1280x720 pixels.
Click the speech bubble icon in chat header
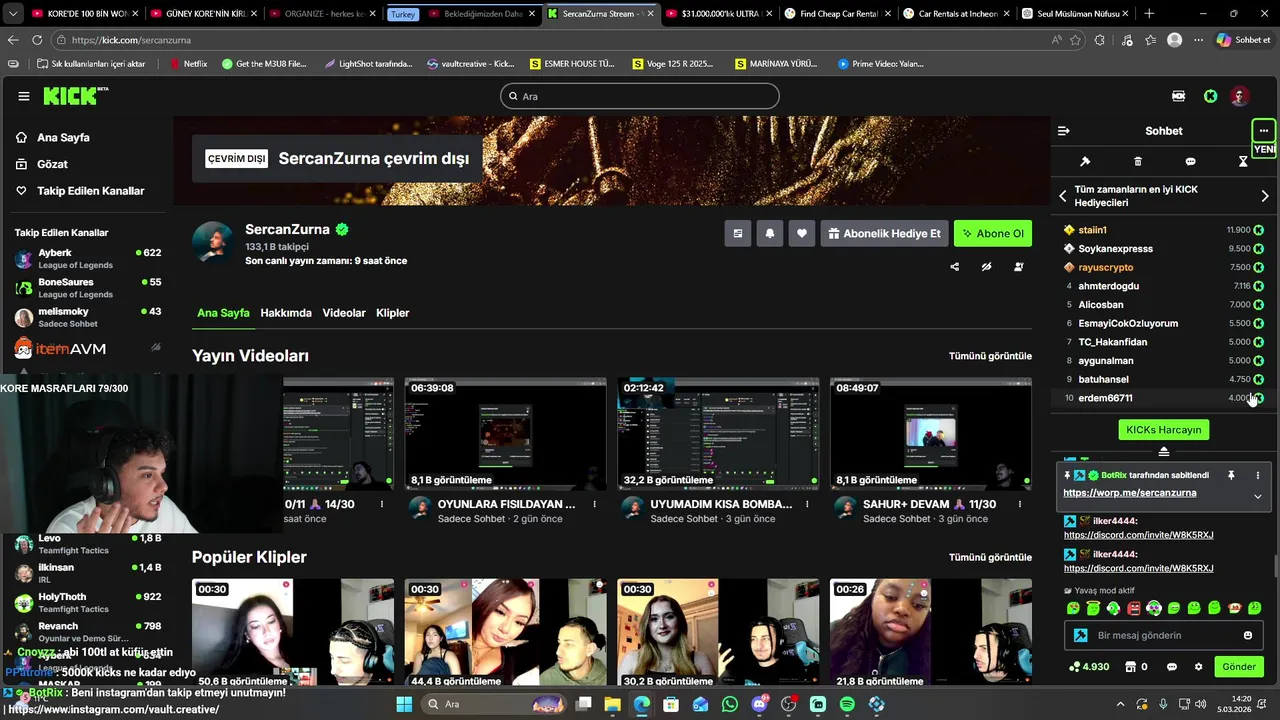(1190, 161)
